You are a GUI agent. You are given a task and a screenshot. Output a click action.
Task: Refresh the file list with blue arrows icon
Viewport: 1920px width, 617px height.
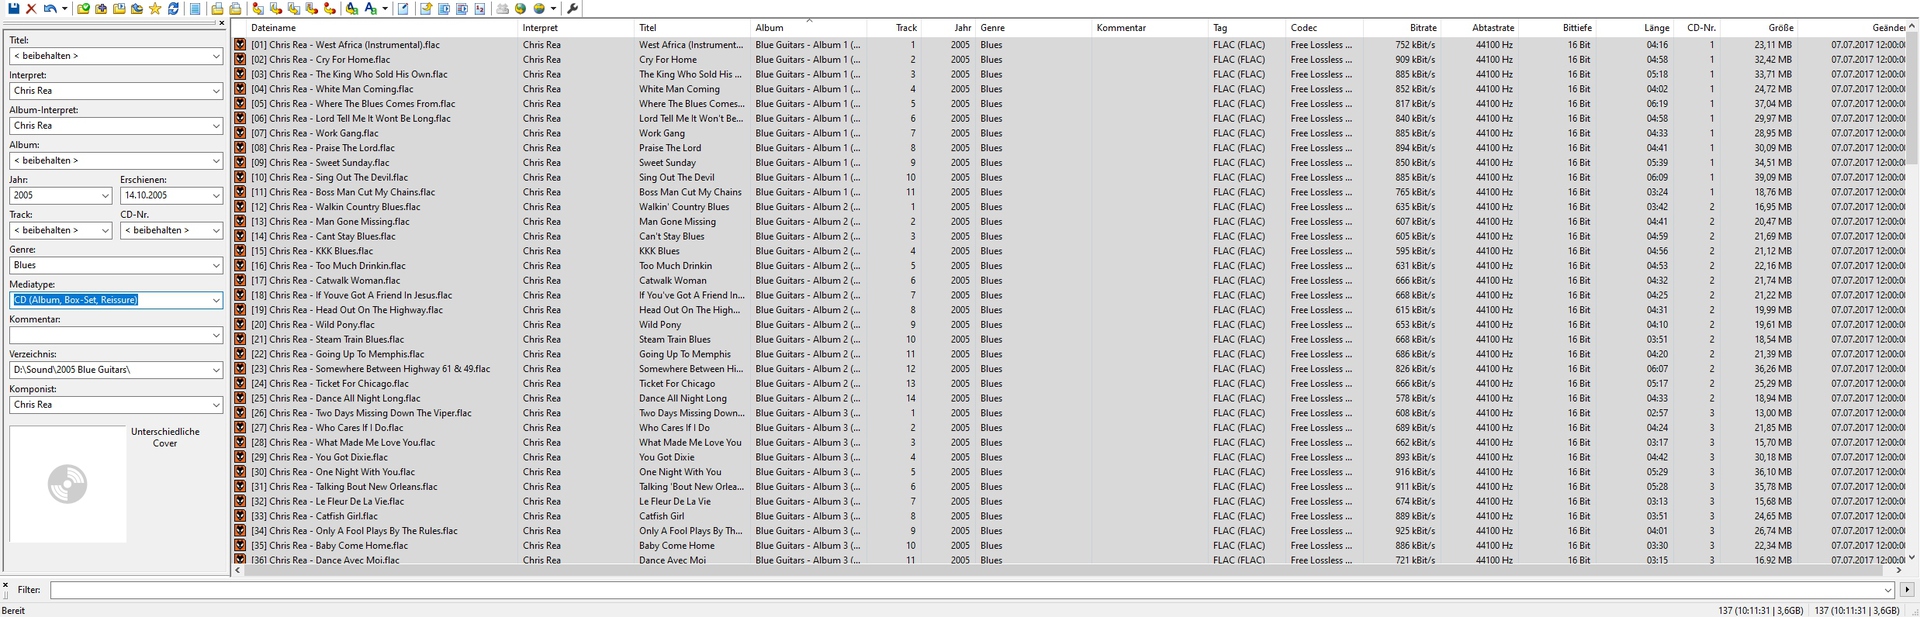tap(173, 9)
